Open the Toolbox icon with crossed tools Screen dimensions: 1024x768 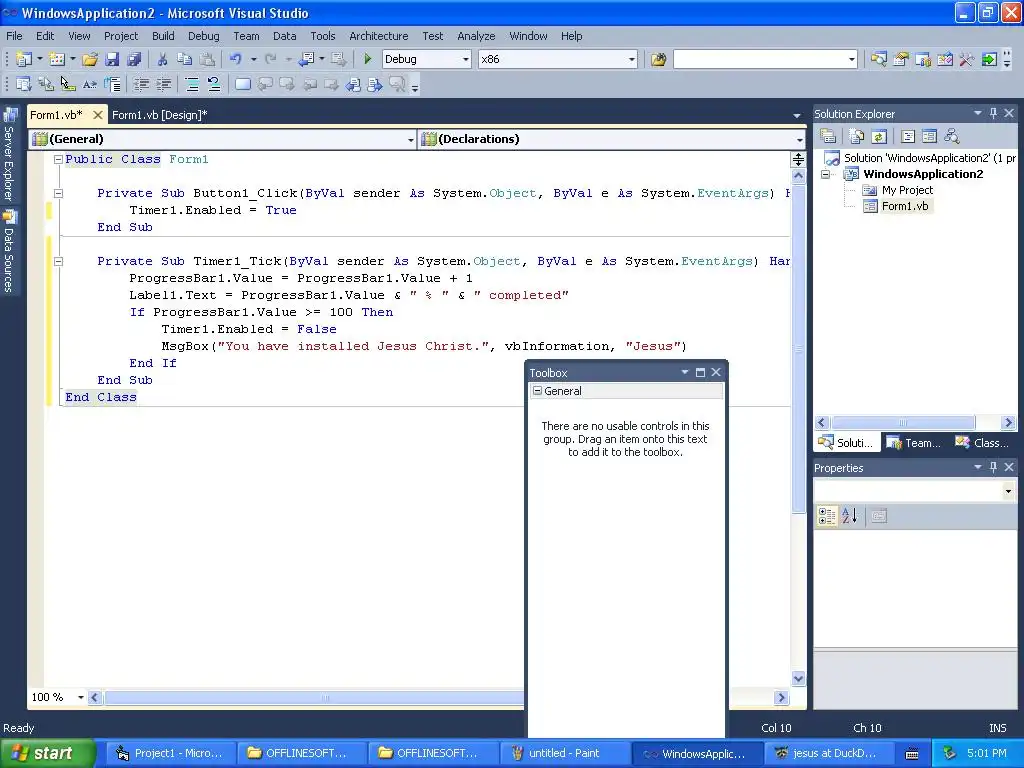click(967, 59)
